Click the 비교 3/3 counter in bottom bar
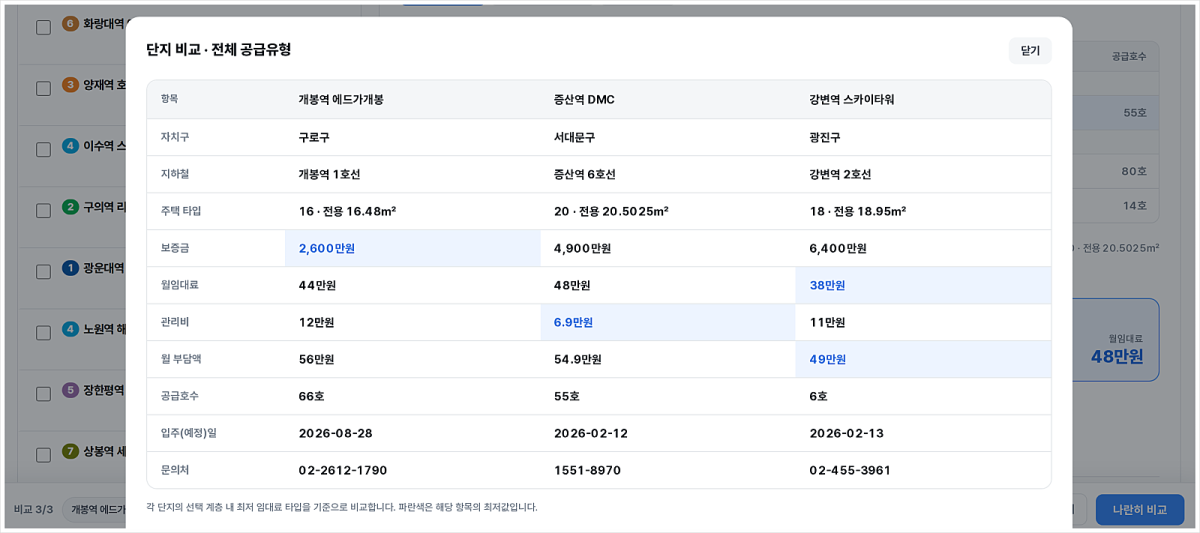 [33, 509]
